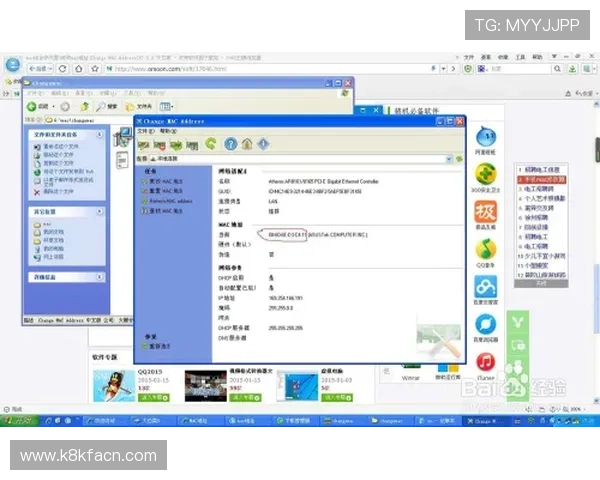Click the Baidu browser app icon
600x480 pixels.
(x=486, y=324)
